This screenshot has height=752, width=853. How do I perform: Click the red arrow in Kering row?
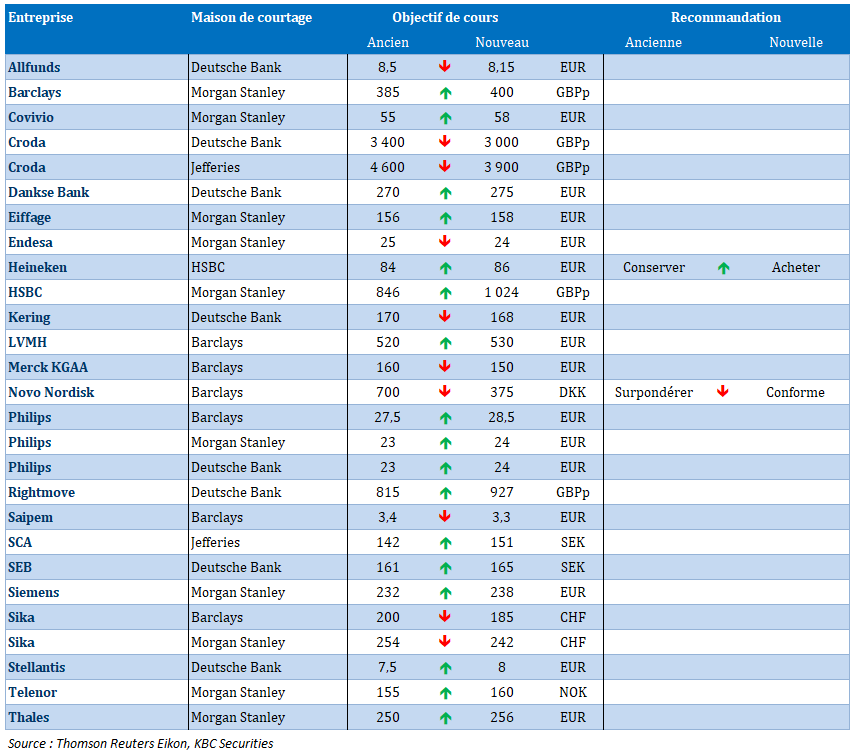tap(445, 317)
